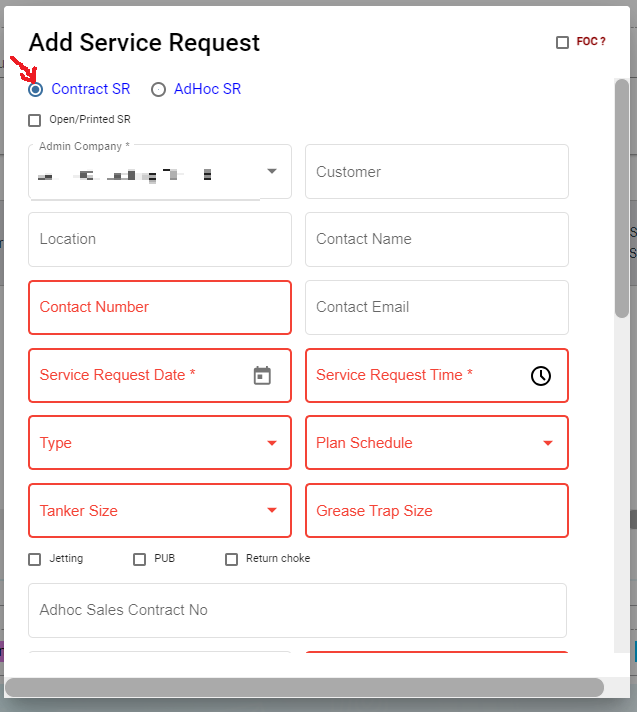Click the Contact Email field
The image size is (637, 712).
(x=436, y=307)
